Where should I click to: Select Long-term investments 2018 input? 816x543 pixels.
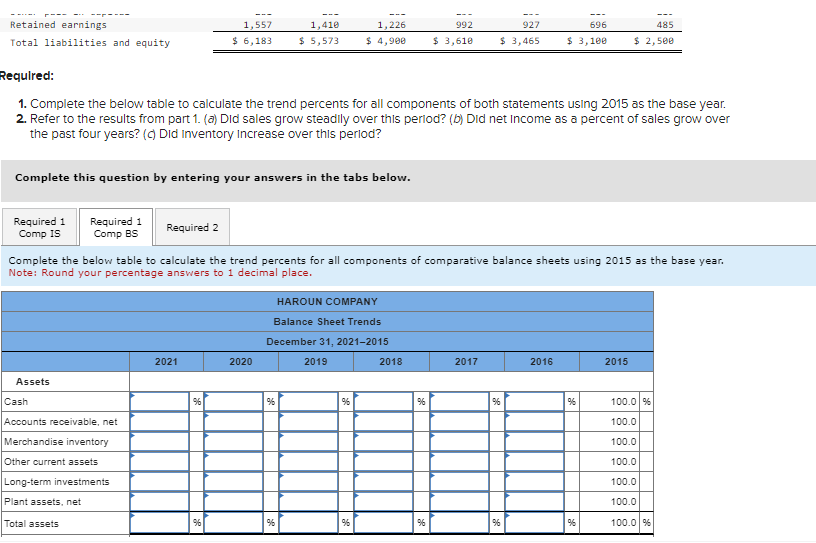coord(384,482)
